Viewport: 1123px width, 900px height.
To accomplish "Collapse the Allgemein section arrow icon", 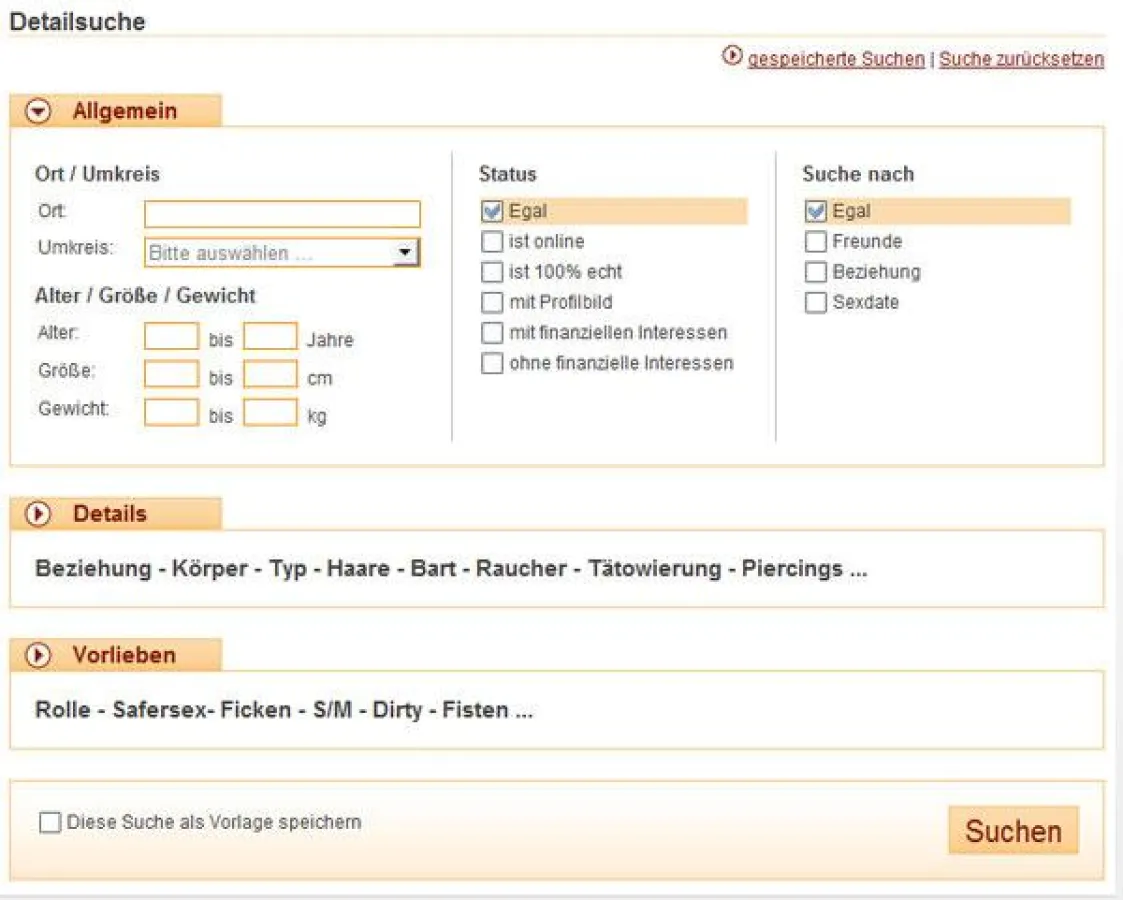I will pyautogui.click(x=39, y=112).
